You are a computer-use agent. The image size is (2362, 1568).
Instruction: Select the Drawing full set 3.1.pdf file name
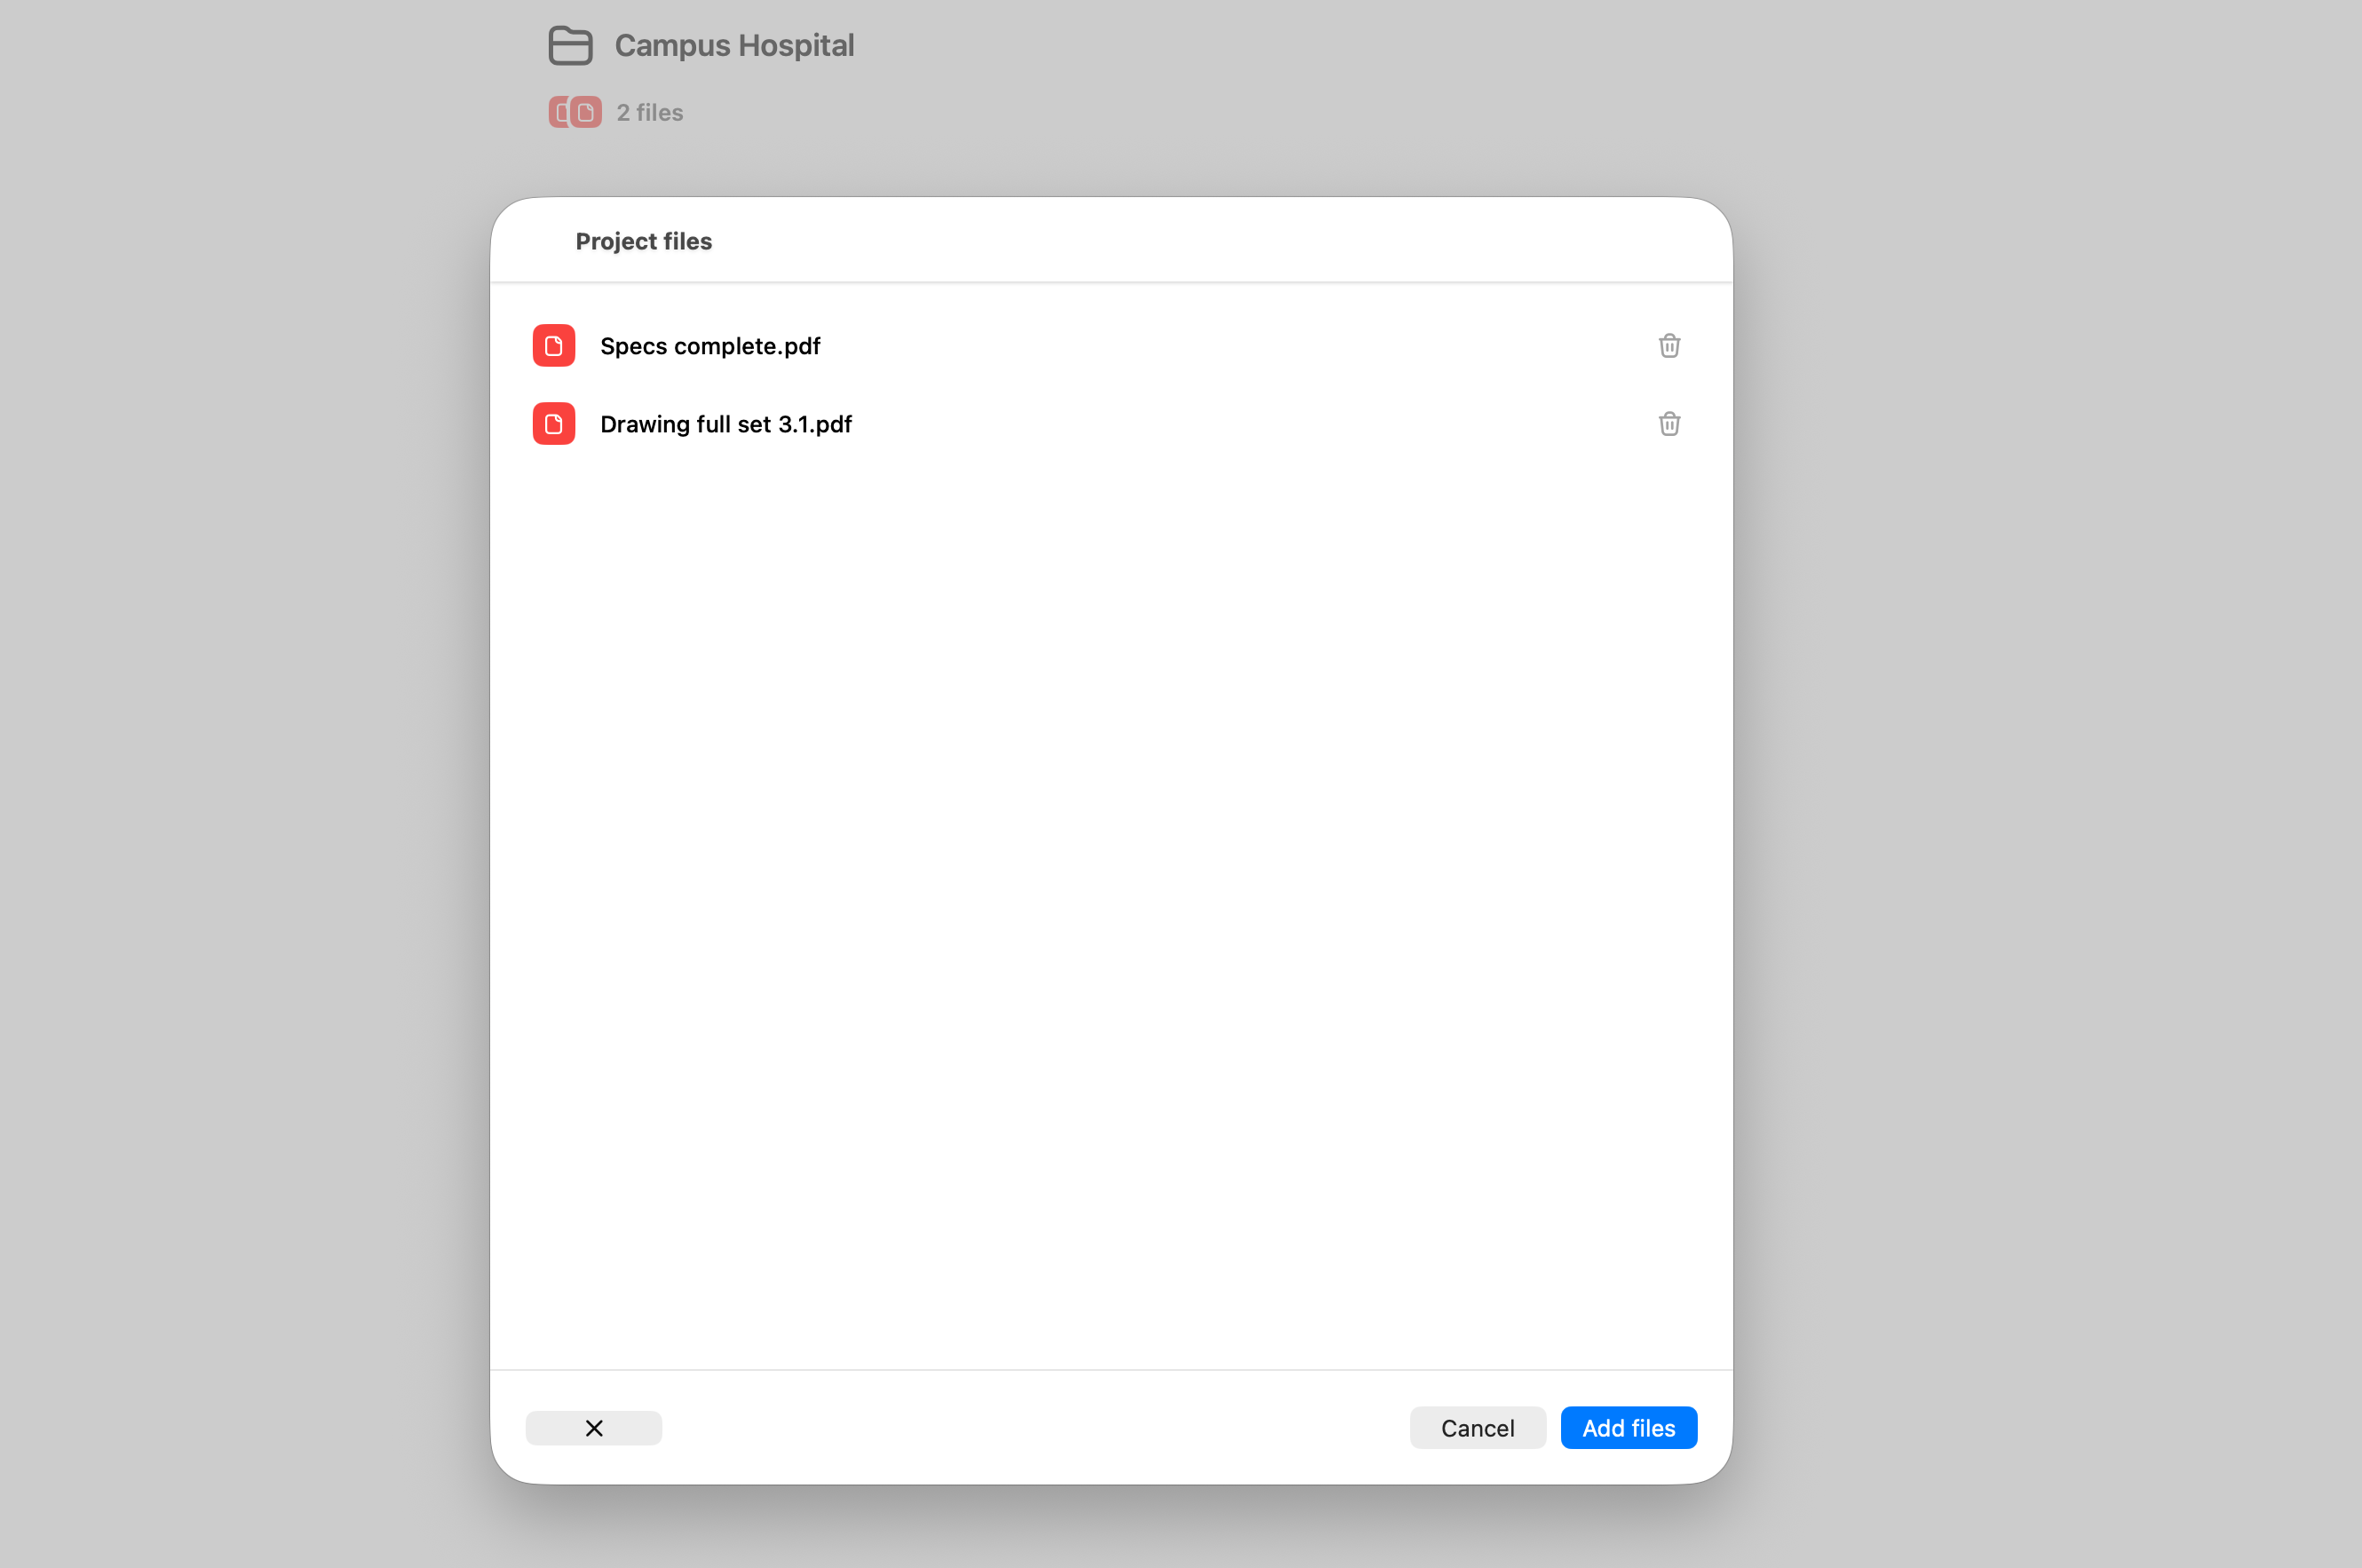pos(726,423)
